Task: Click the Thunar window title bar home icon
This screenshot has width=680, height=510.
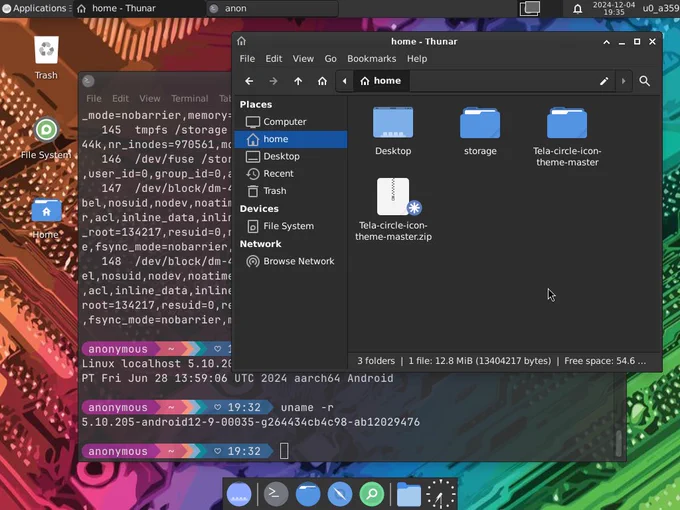Action: 242,41
